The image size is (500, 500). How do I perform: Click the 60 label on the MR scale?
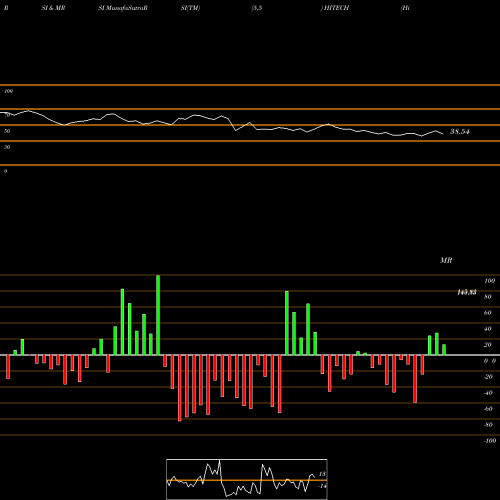coord(488,313)
